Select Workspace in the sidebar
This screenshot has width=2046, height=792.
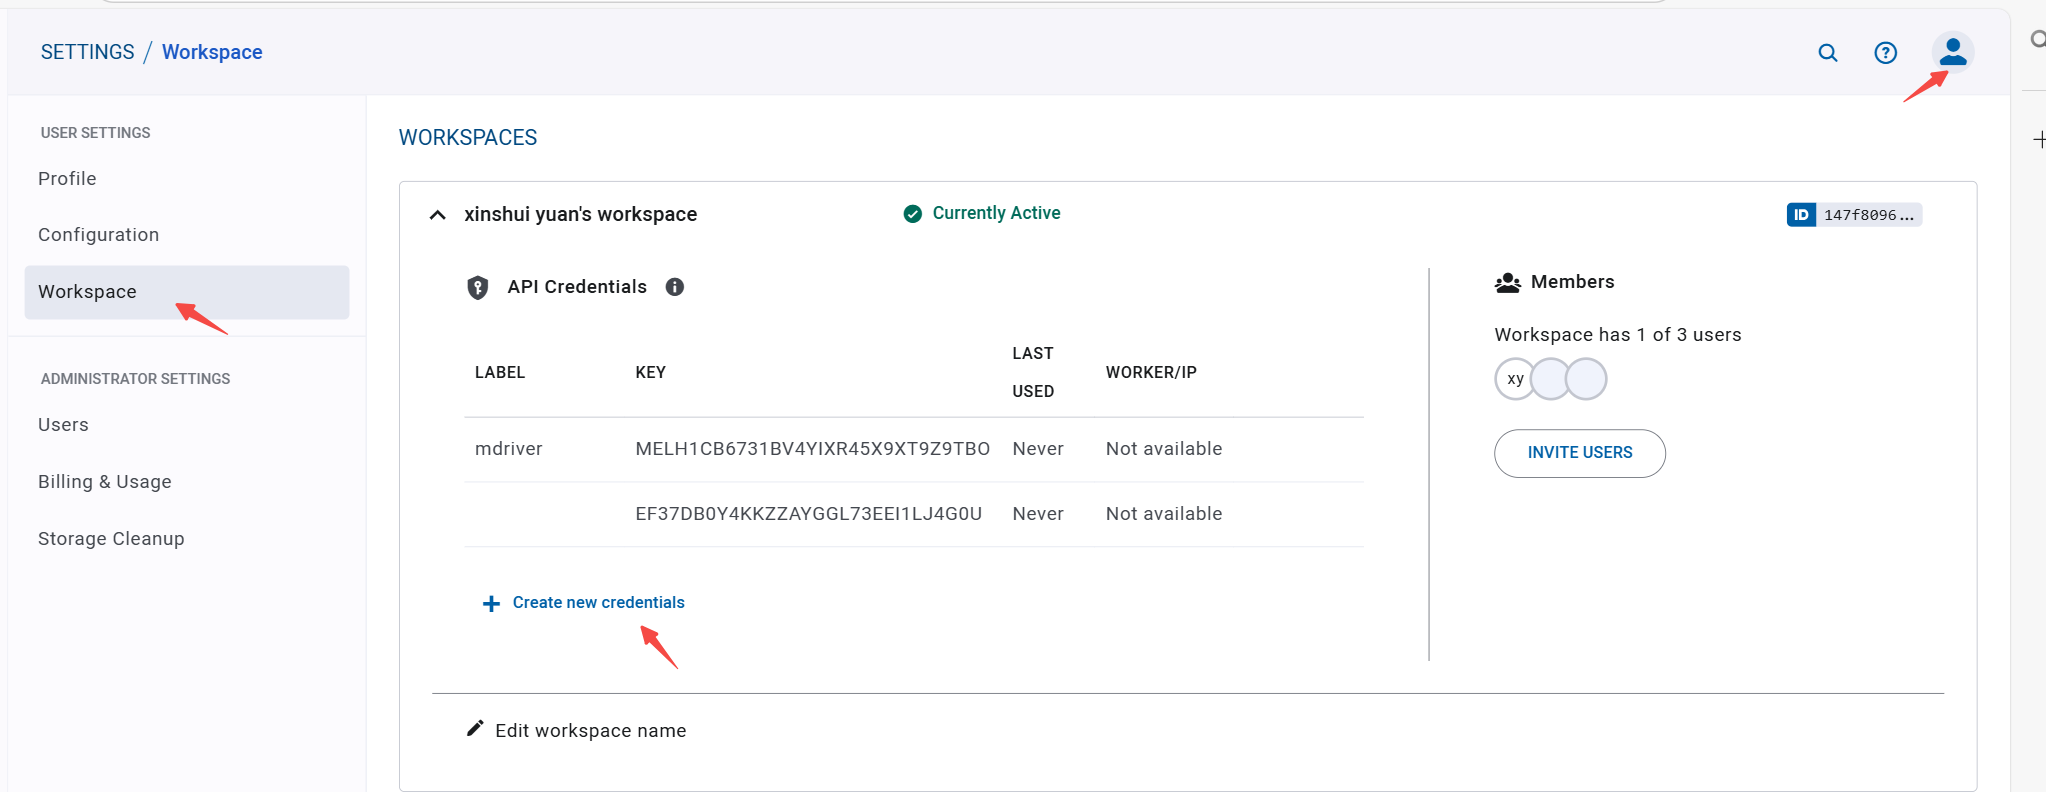pyautogui.click(x=187, y=292)
